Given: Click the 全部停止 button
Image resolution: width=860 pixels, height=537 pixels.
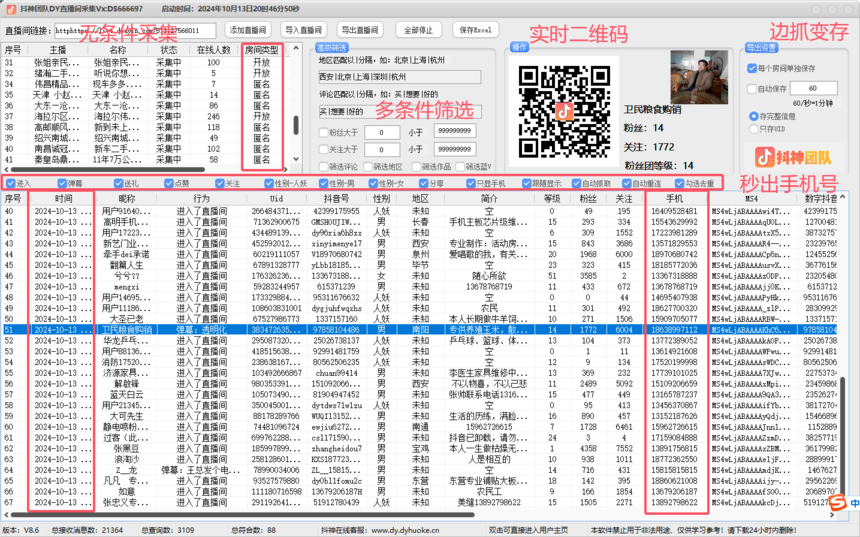Looking at the screenshot, I should tap(418, 30).
